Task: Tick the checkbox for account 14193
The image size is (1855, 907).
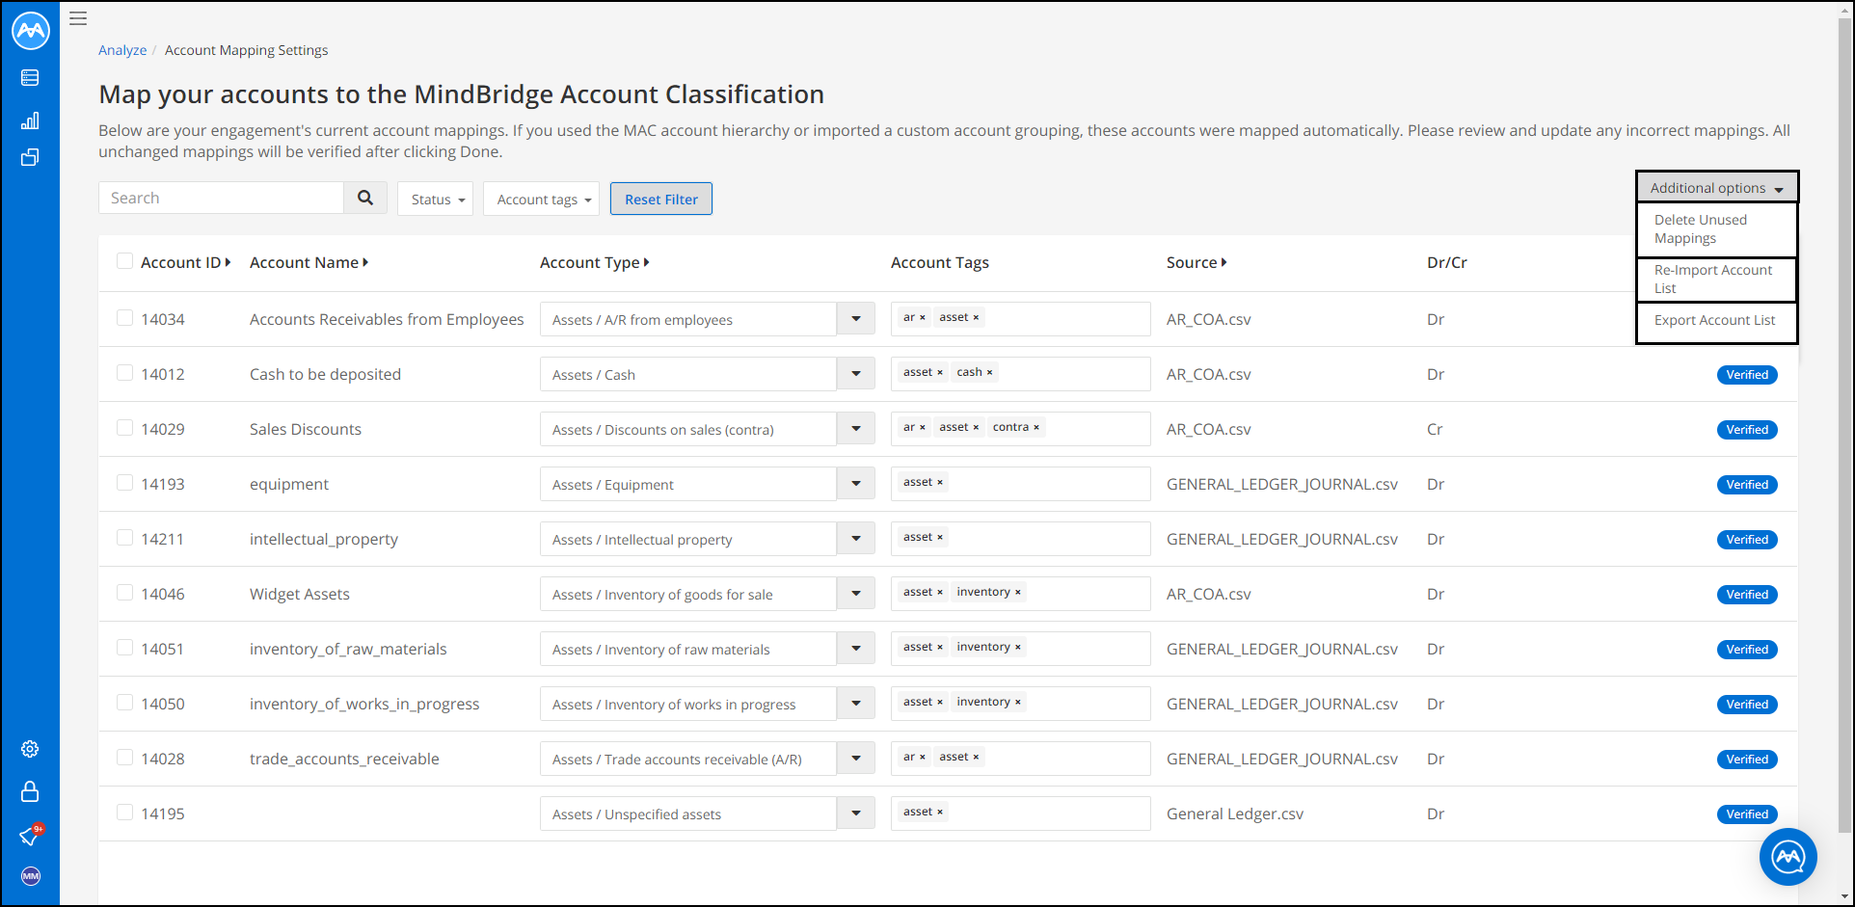Action: [x=124, y=483]
